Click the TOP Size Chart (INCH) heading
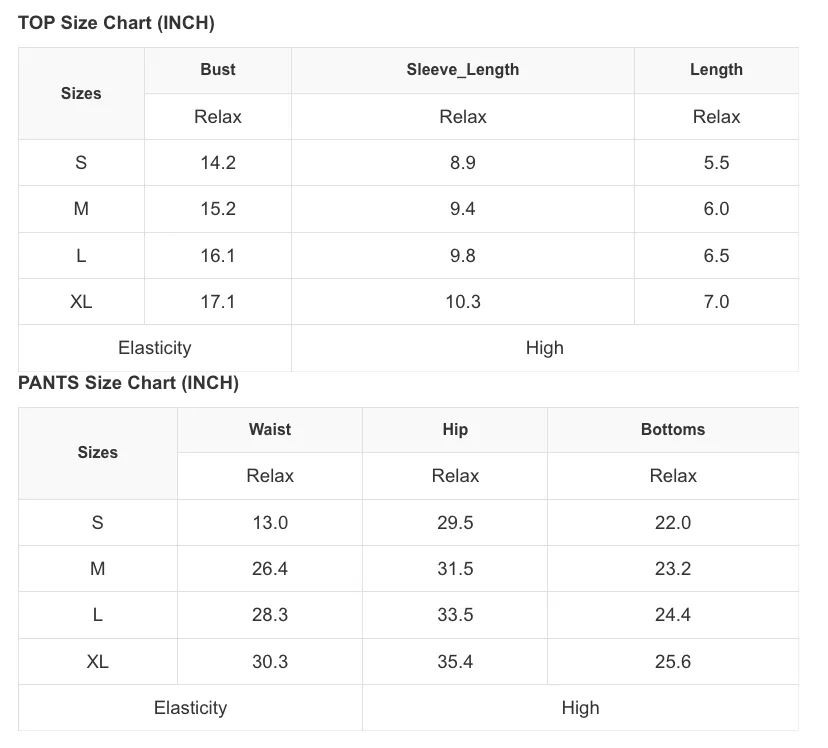This screenshot has height=748, width=828. 116,23
